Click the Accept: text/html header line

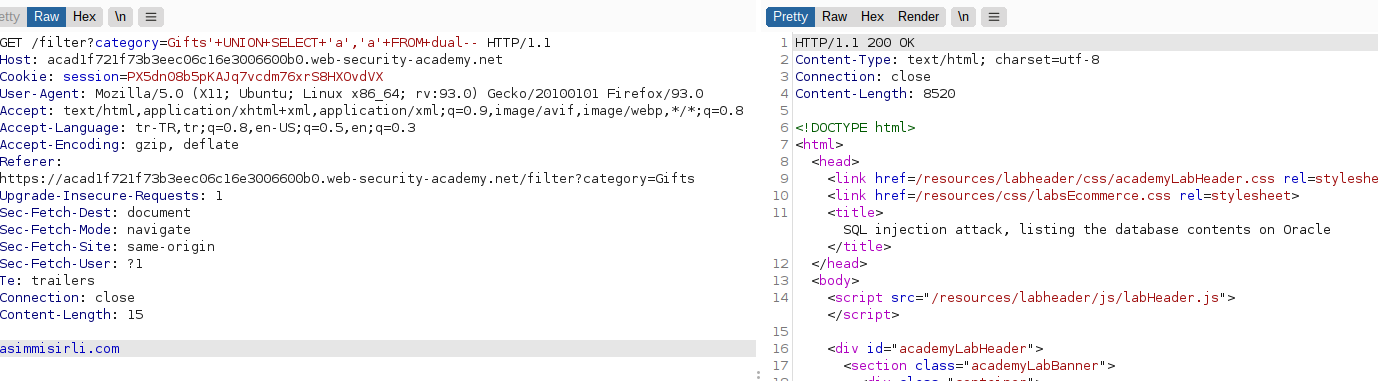(x=372, y=110)
